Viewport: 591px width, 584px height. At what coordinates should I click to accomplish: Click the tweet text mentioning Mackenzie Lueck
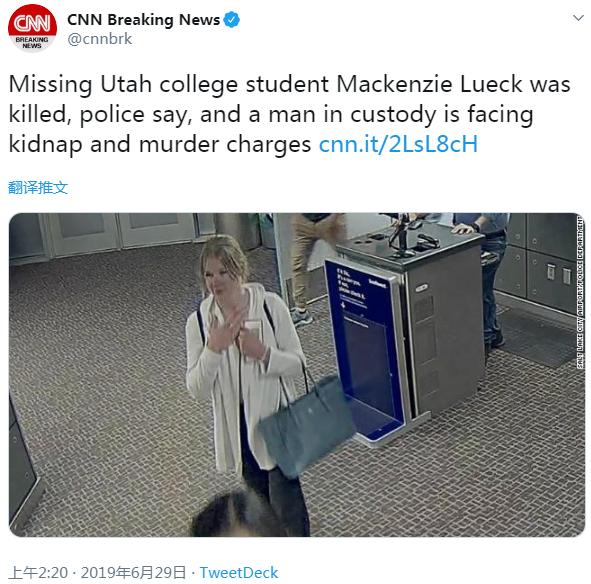pyautogui.click(x=289, y=114)
